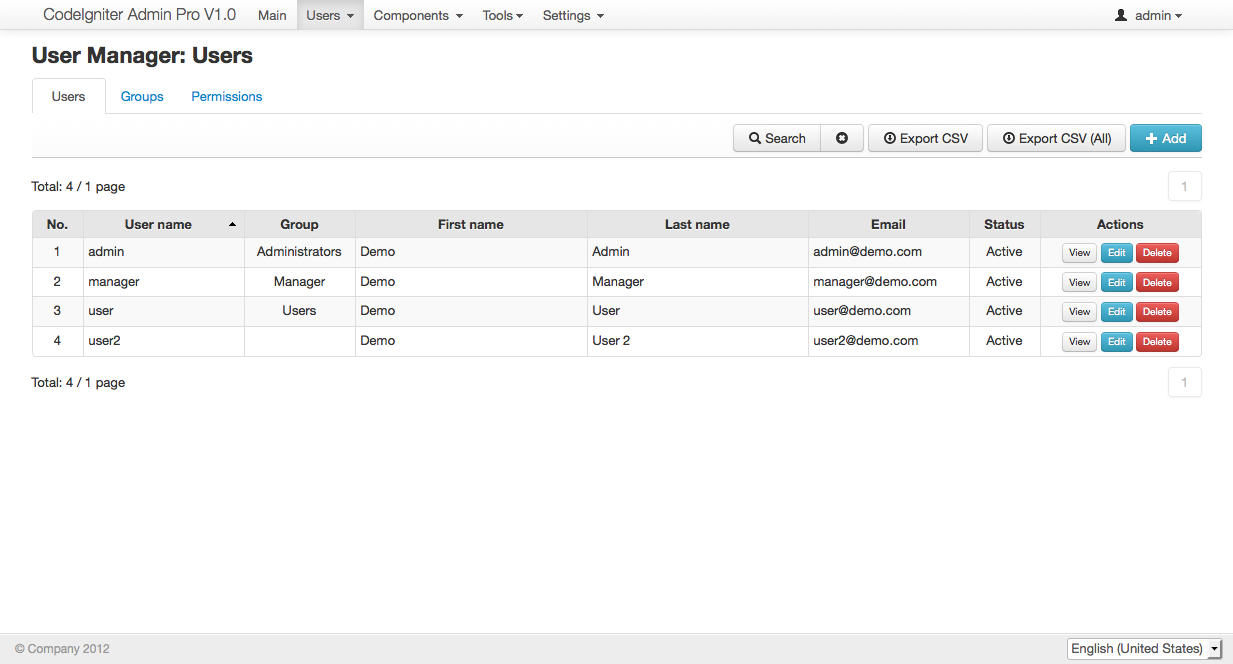This screenshot has height=664, width=1233.
Task: Click page 1 in top pagination
Action: [1184, 186]
